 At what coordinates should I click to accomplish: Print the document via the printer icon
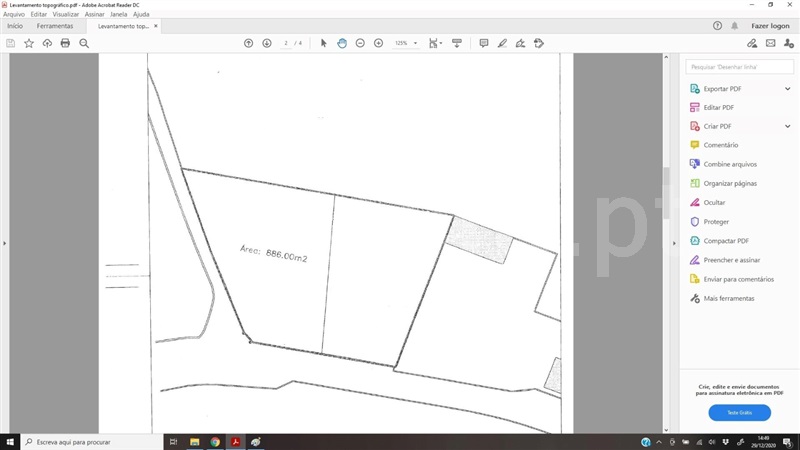coord(65,43)
